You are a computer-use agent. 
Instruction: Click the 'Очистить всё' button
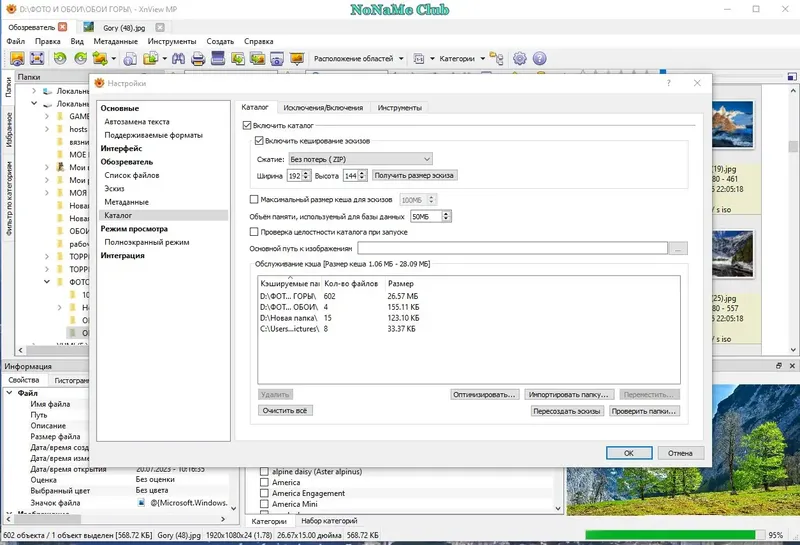coord(285,410)
